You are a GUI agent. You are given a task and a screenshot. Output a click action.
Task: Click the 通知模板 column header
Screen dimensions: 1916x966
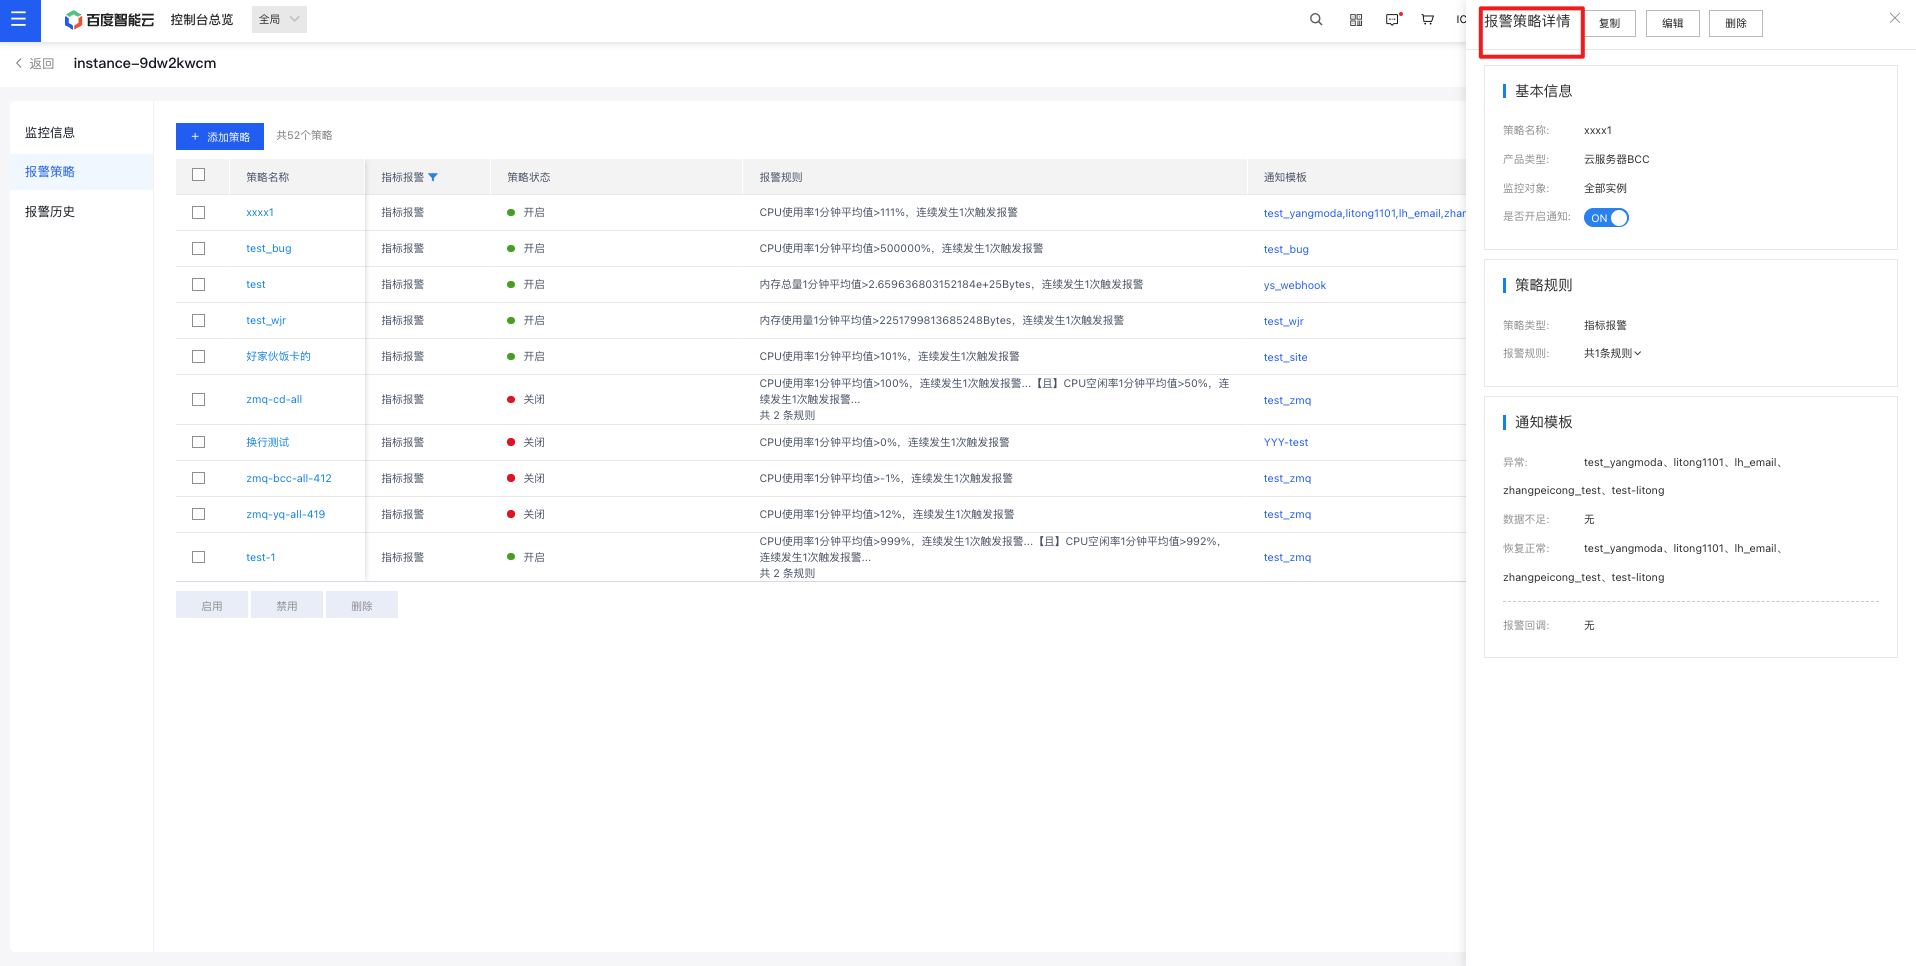tap(1285, 177)
